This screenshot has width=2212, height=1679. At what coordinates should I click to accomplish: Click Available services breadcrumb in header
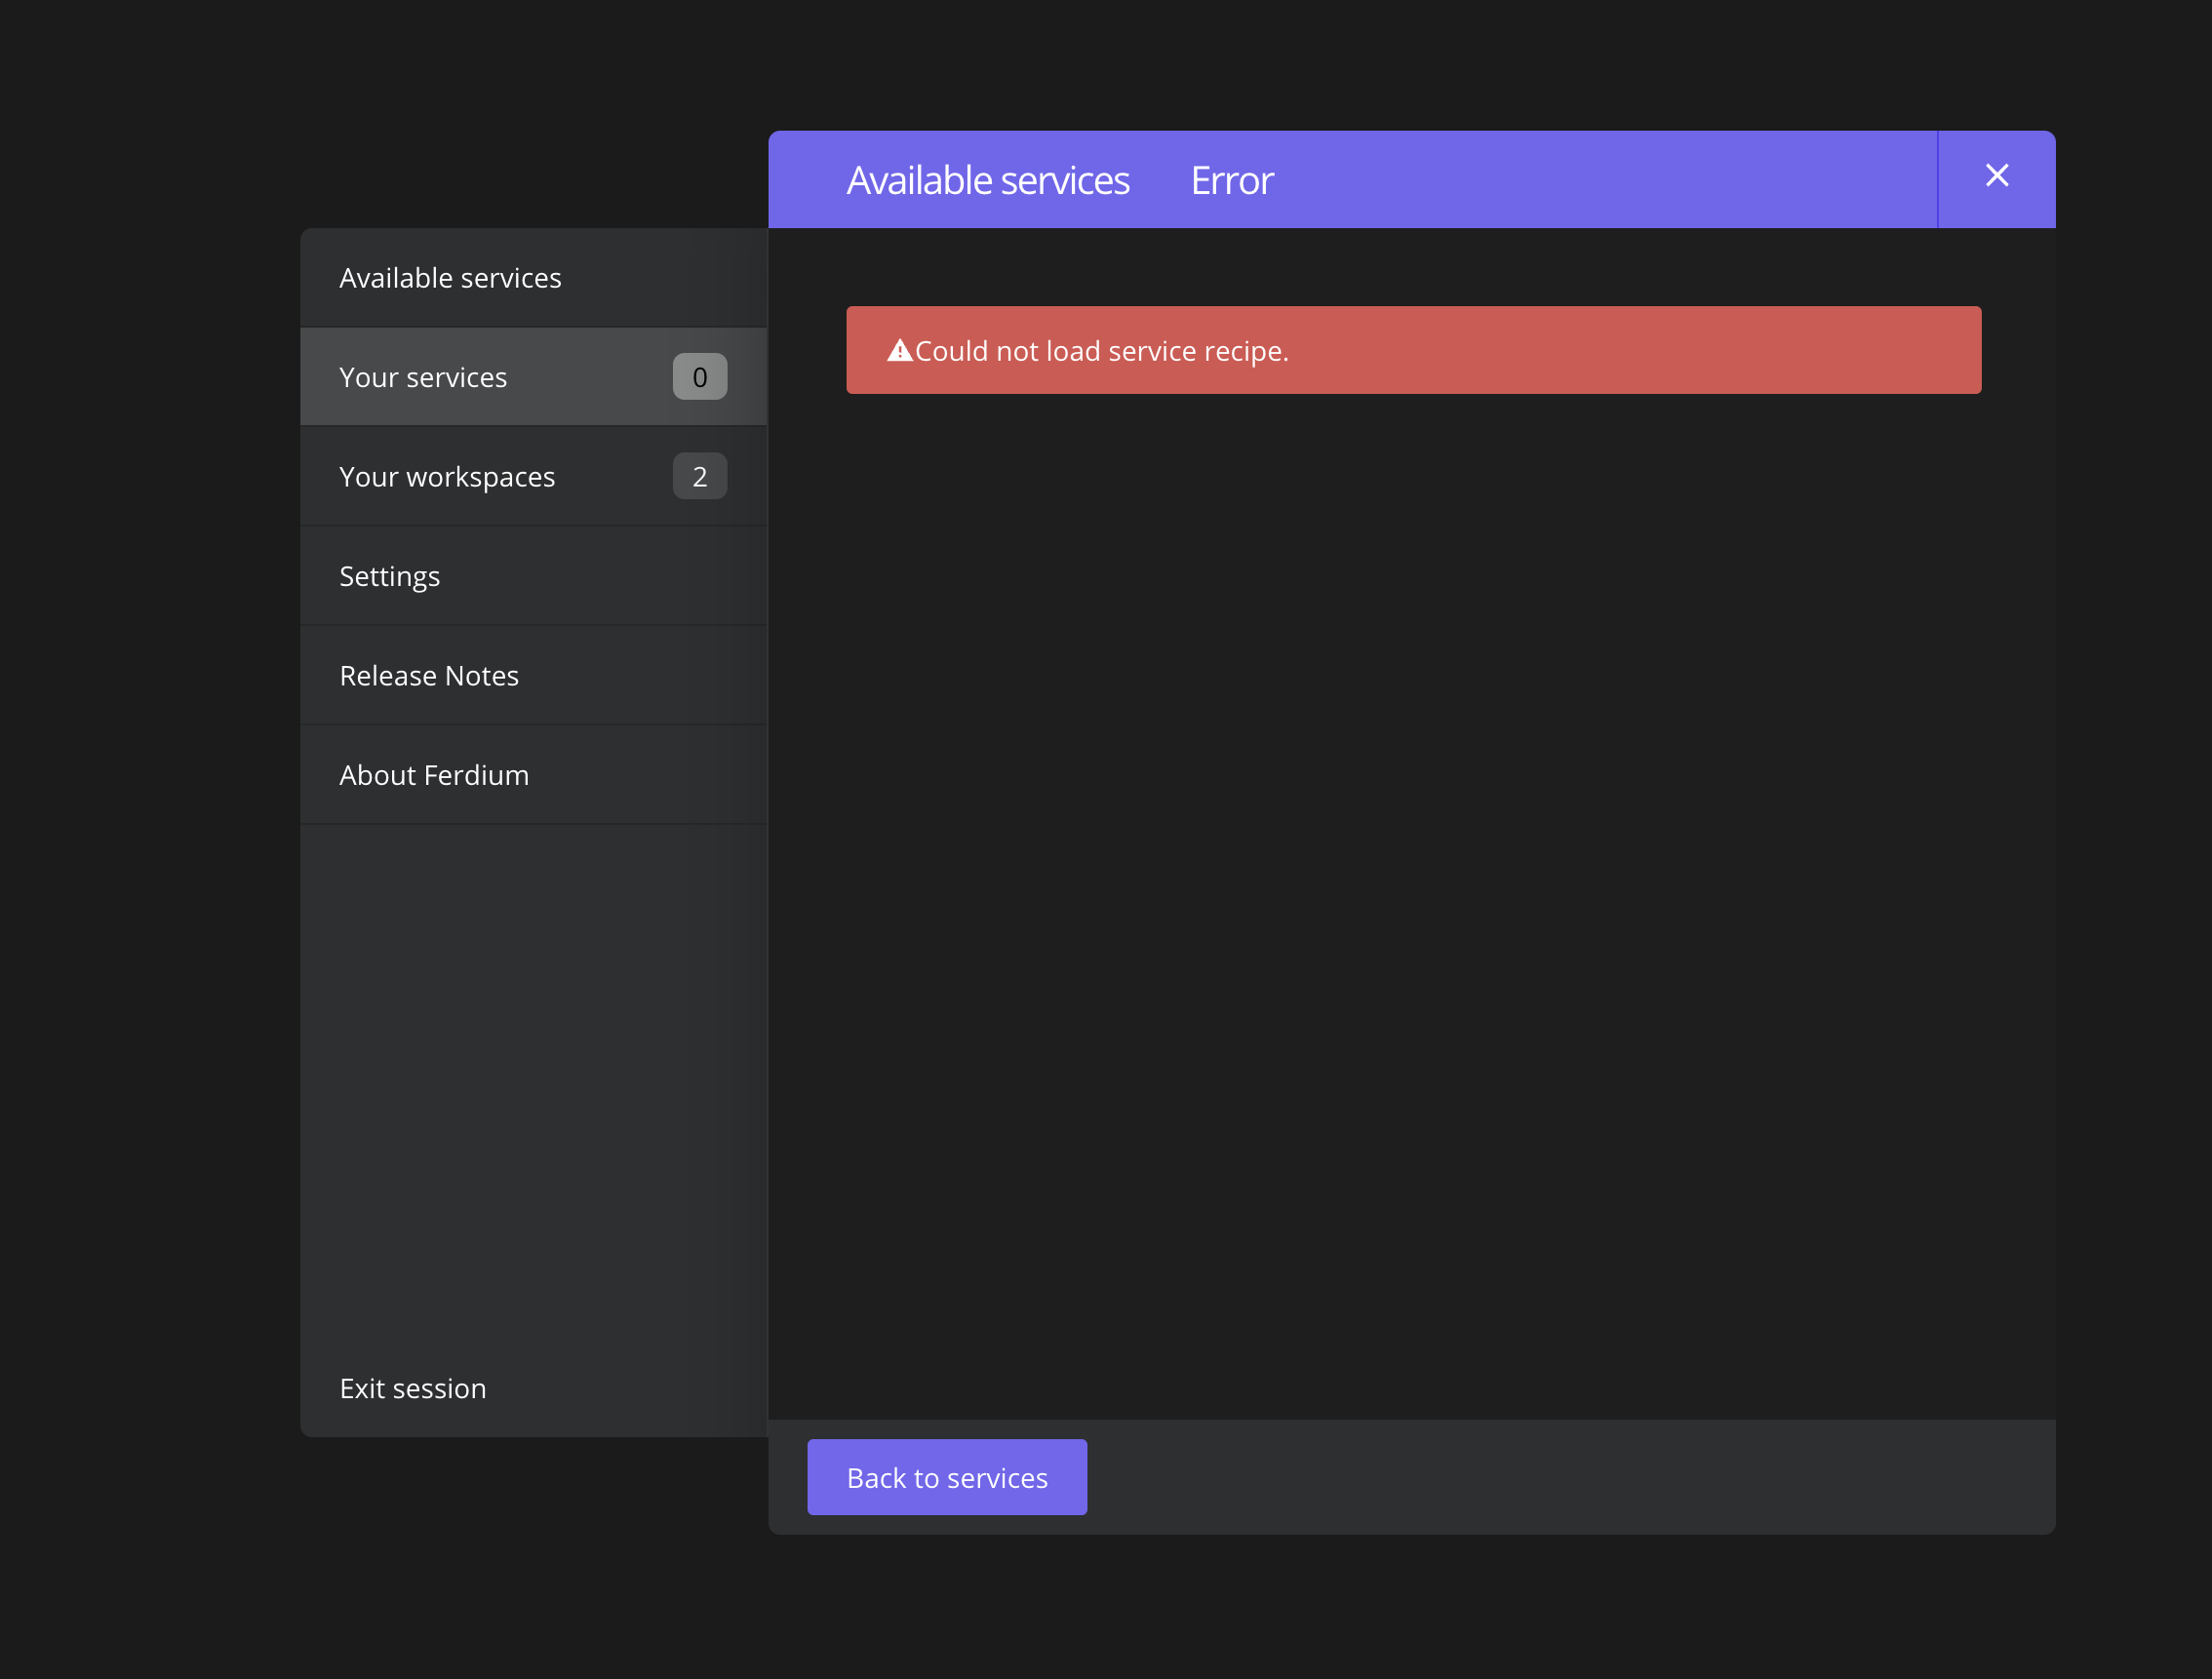point(988,181)
